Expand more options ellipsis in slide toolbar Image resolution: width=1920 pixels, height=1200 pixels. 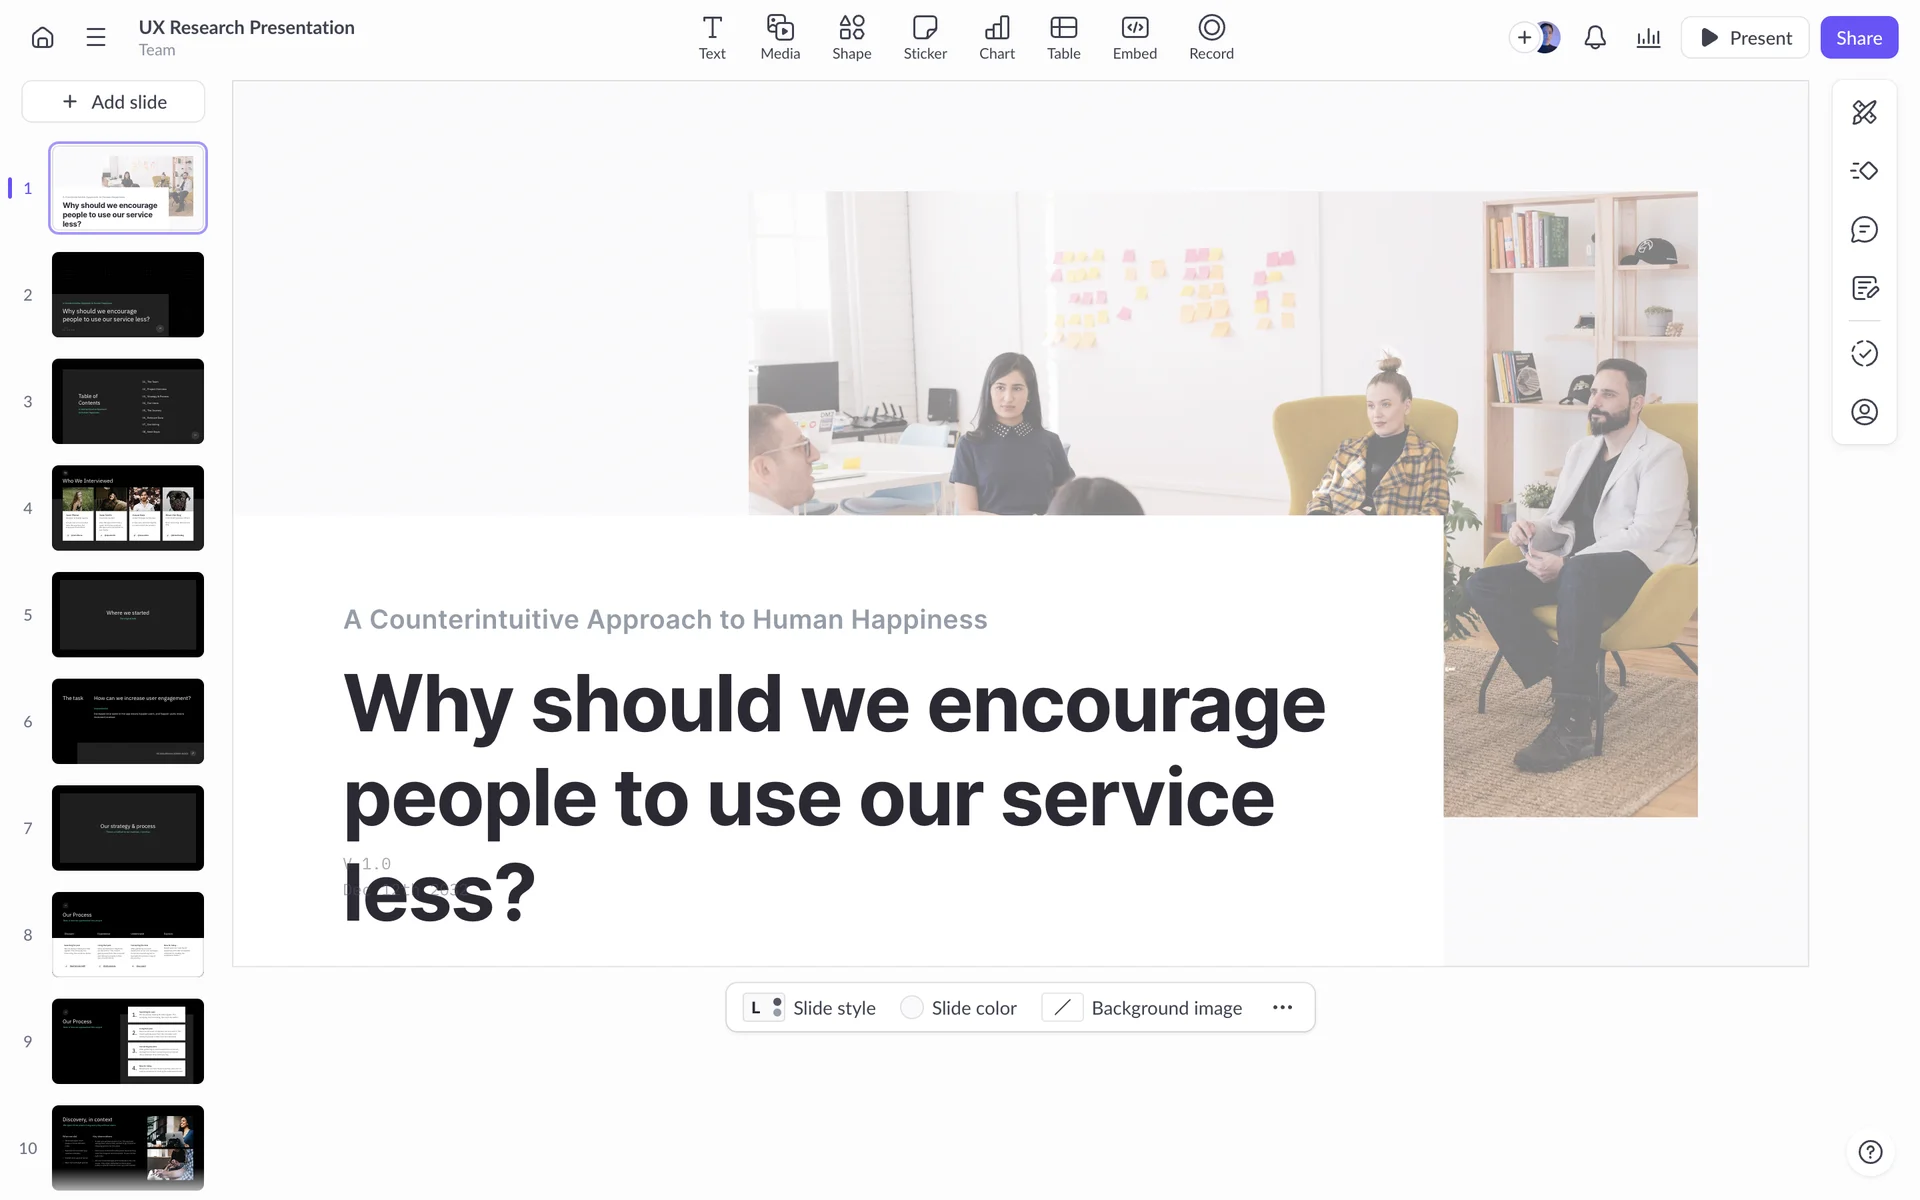click(x=1282, y=1008)
